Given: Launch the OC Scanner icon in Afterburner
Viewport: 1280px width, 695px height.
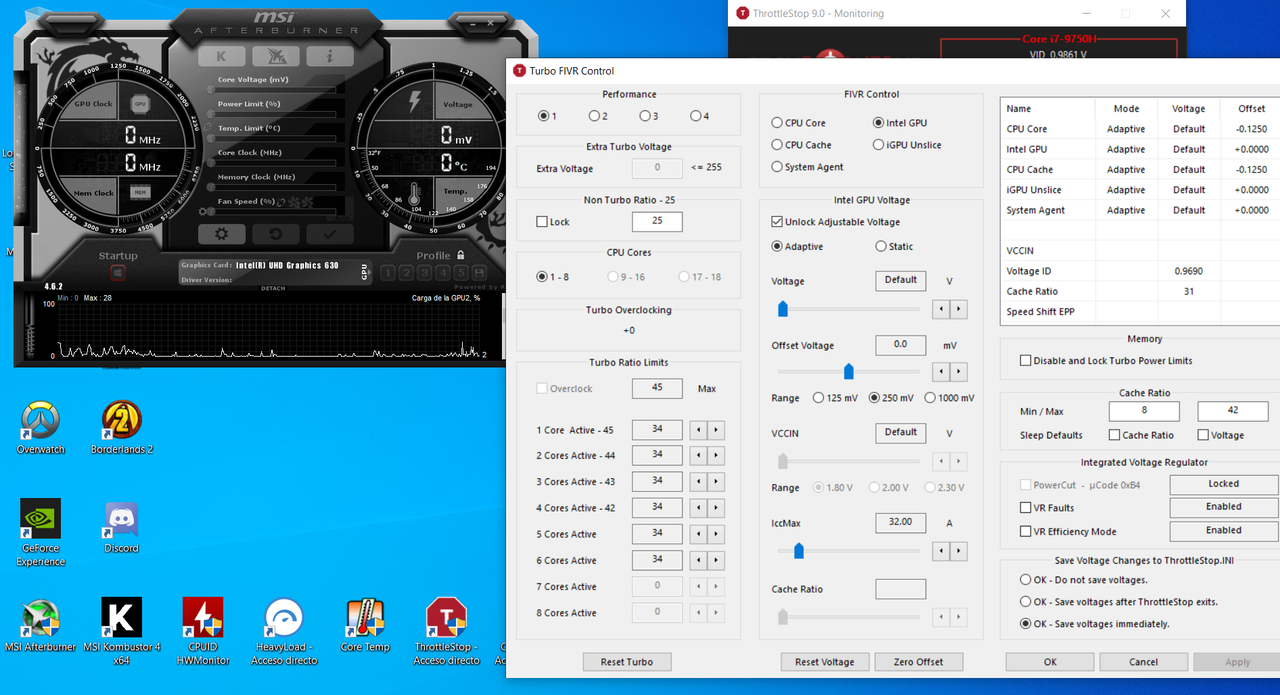Looking at the screenshot, I should tap(275, 56).
